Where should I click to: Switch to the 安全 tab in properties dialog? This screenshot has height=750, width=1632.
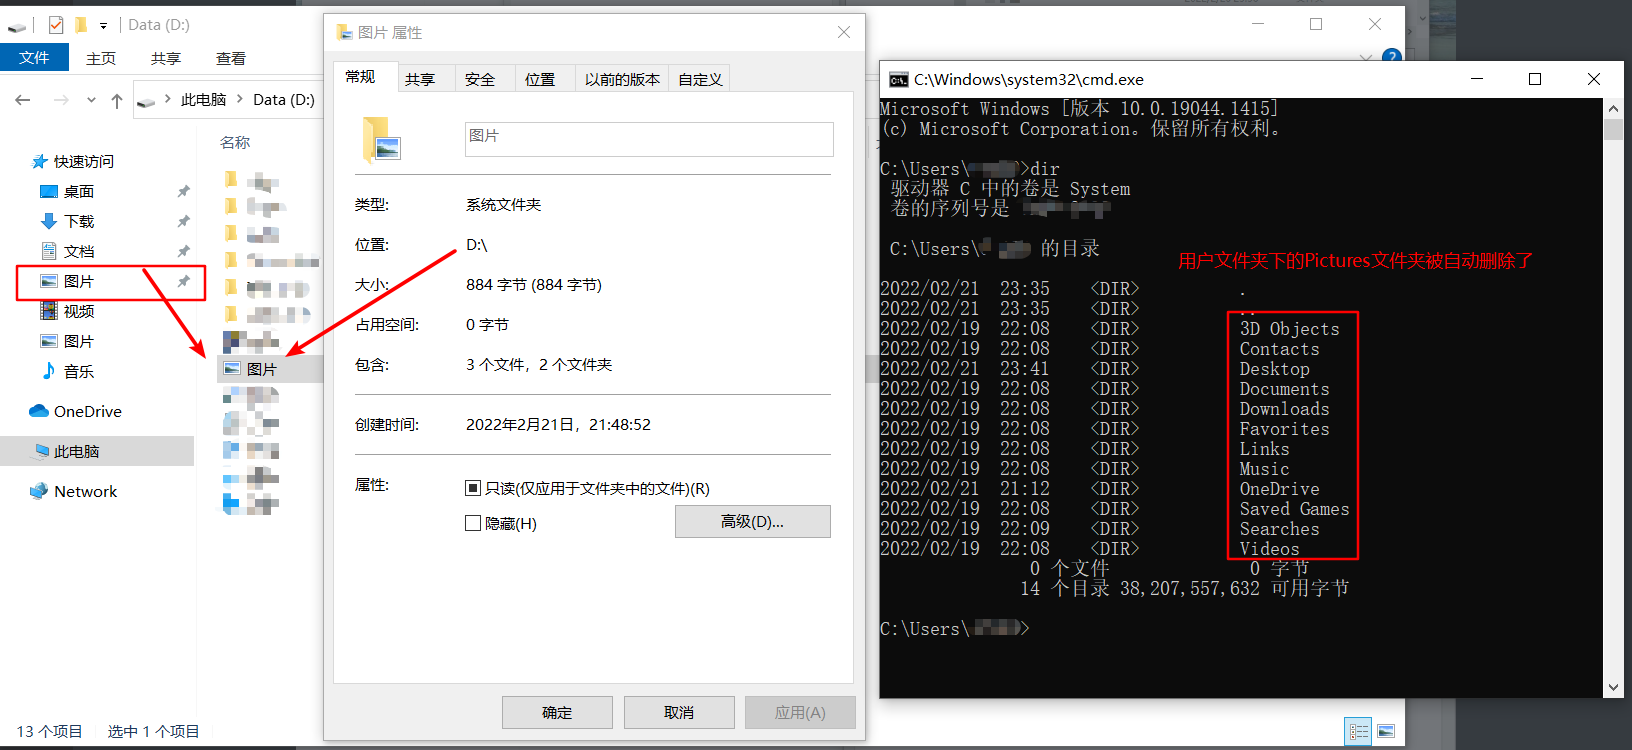pyautogui.click(x=480, y=79)
